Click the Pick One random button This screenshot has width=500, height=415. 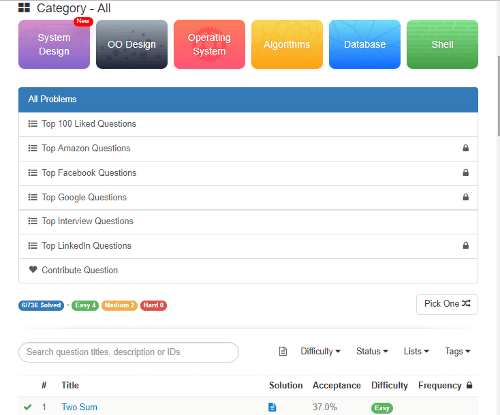[x=447, y=304]
